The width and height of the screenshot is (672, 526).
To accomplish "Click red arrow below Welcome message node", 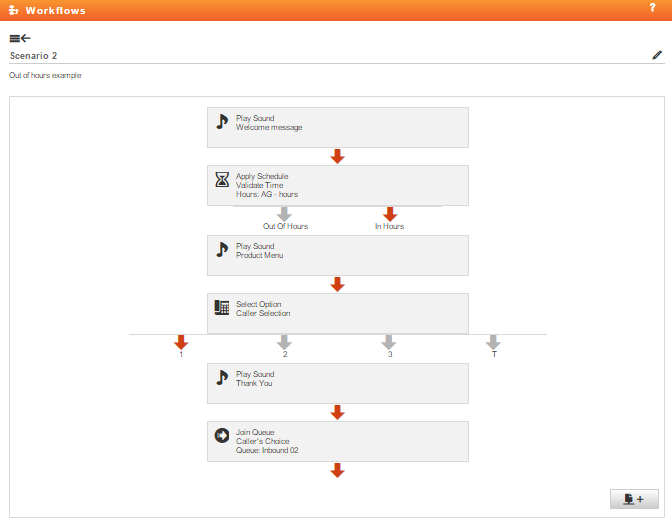I will pyautogui.click(x=337, y=156).
